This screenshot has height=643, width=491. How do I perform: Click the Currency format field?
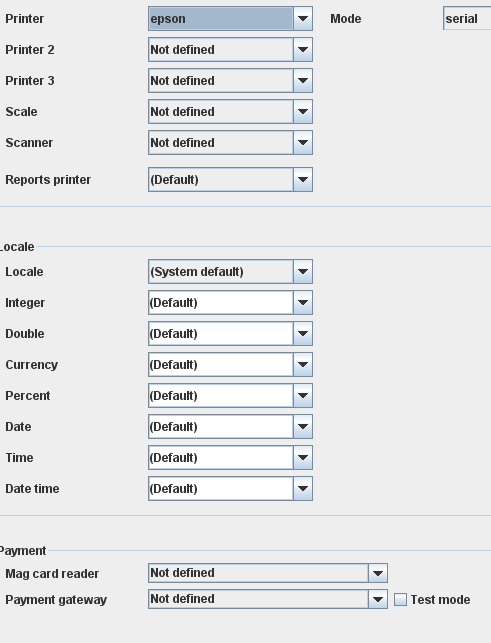point(221,365)
